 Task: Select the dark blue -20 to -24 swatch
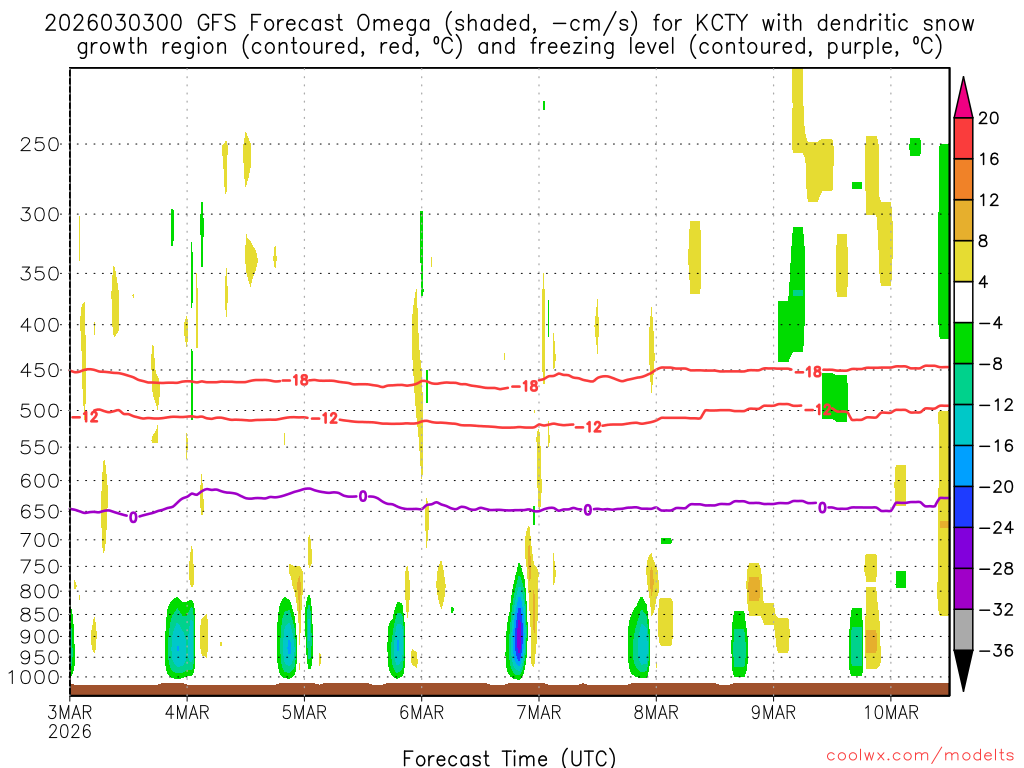[x=963, y=507]
